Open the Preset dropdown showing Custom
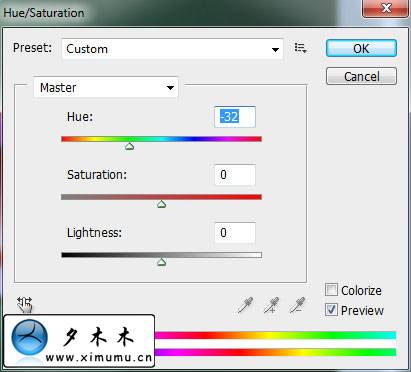411x372 pixels. 172,49
